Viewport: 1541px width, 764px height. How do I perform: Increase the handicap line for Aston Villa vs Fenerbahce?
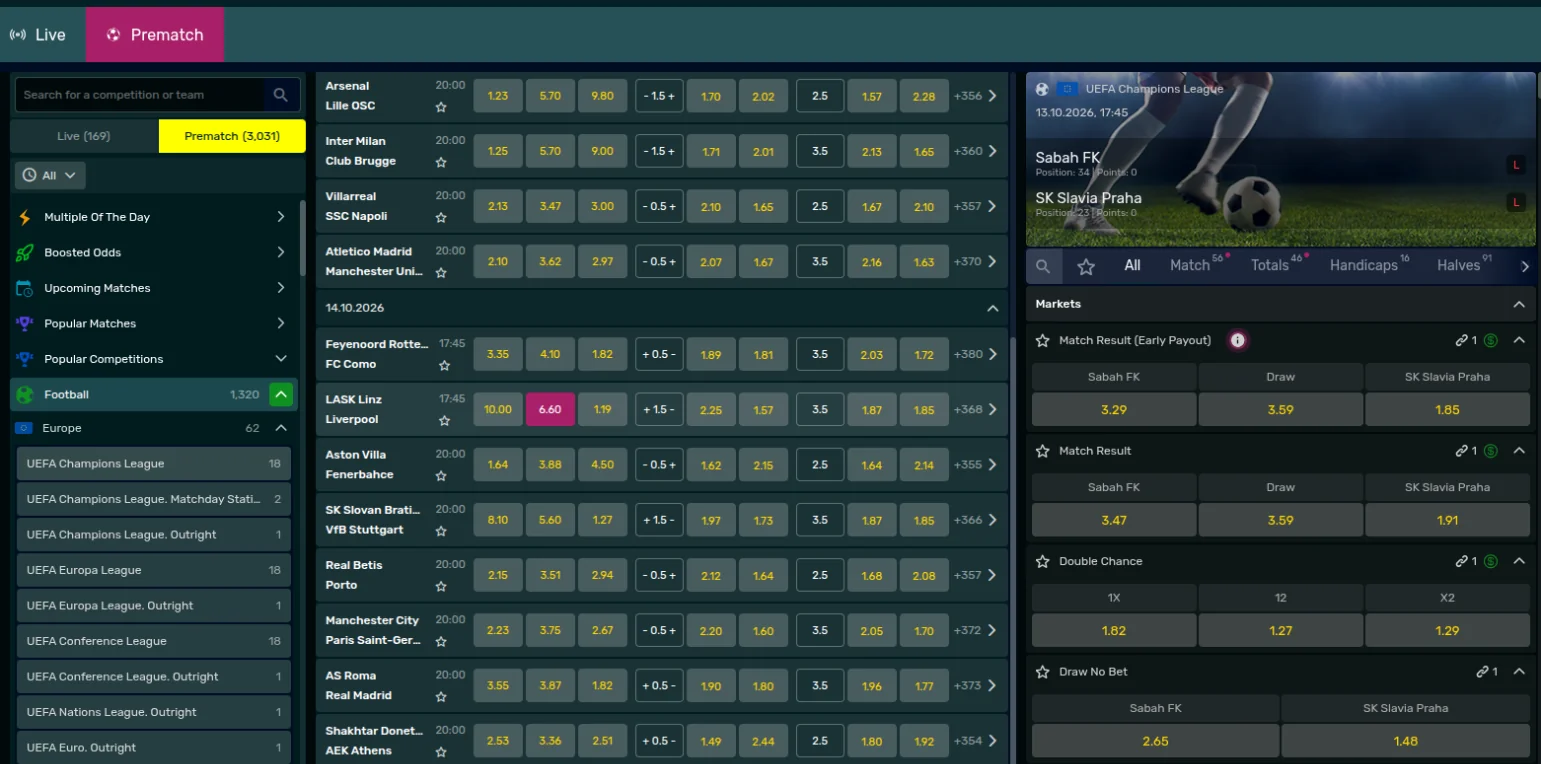[673, 464]
